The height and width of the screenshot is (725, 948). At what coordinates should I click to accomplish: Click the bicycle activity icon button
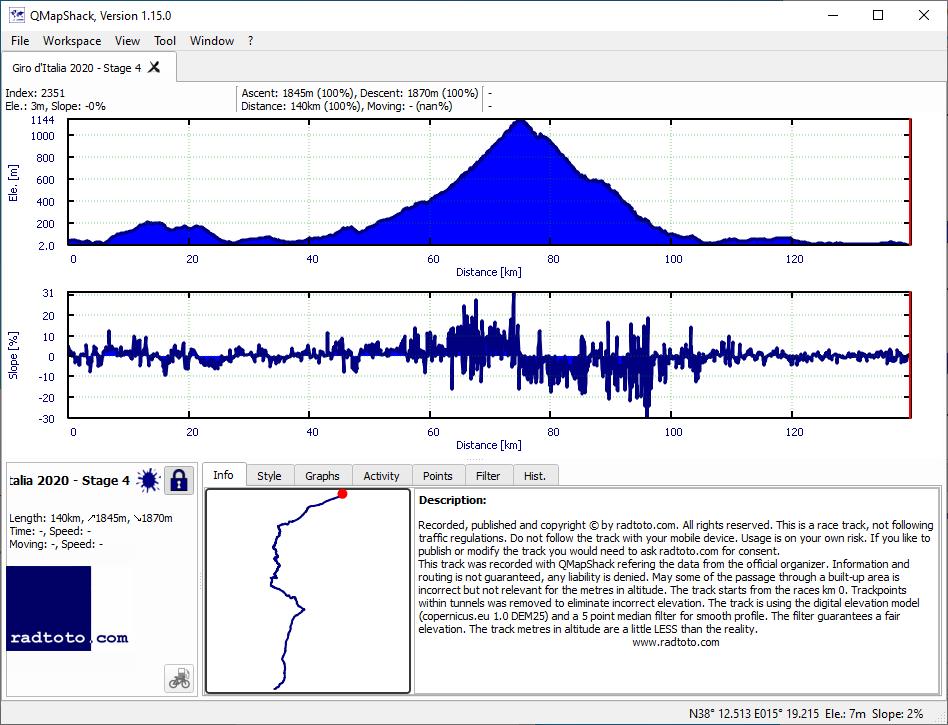(179, 678)
